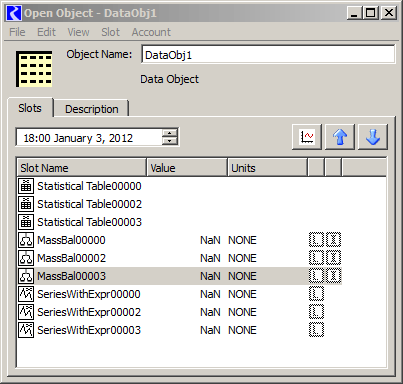Click the Object Name input field
This screenshot has width=403, height=384.
(268, 54)
